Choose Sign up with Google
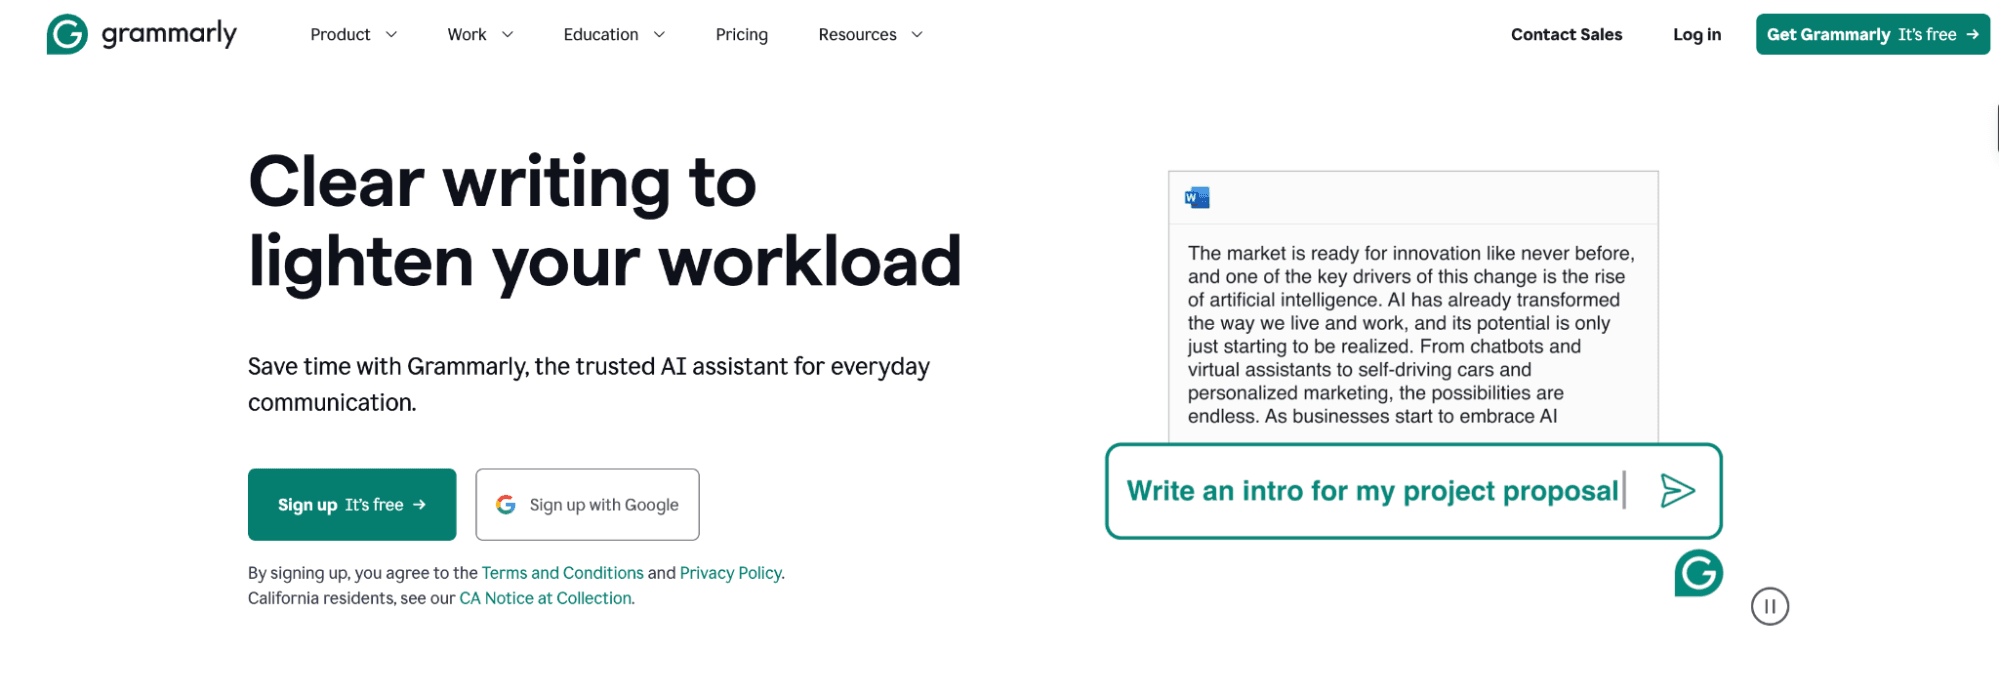The image size is (1999, 687). coord(587,505)
